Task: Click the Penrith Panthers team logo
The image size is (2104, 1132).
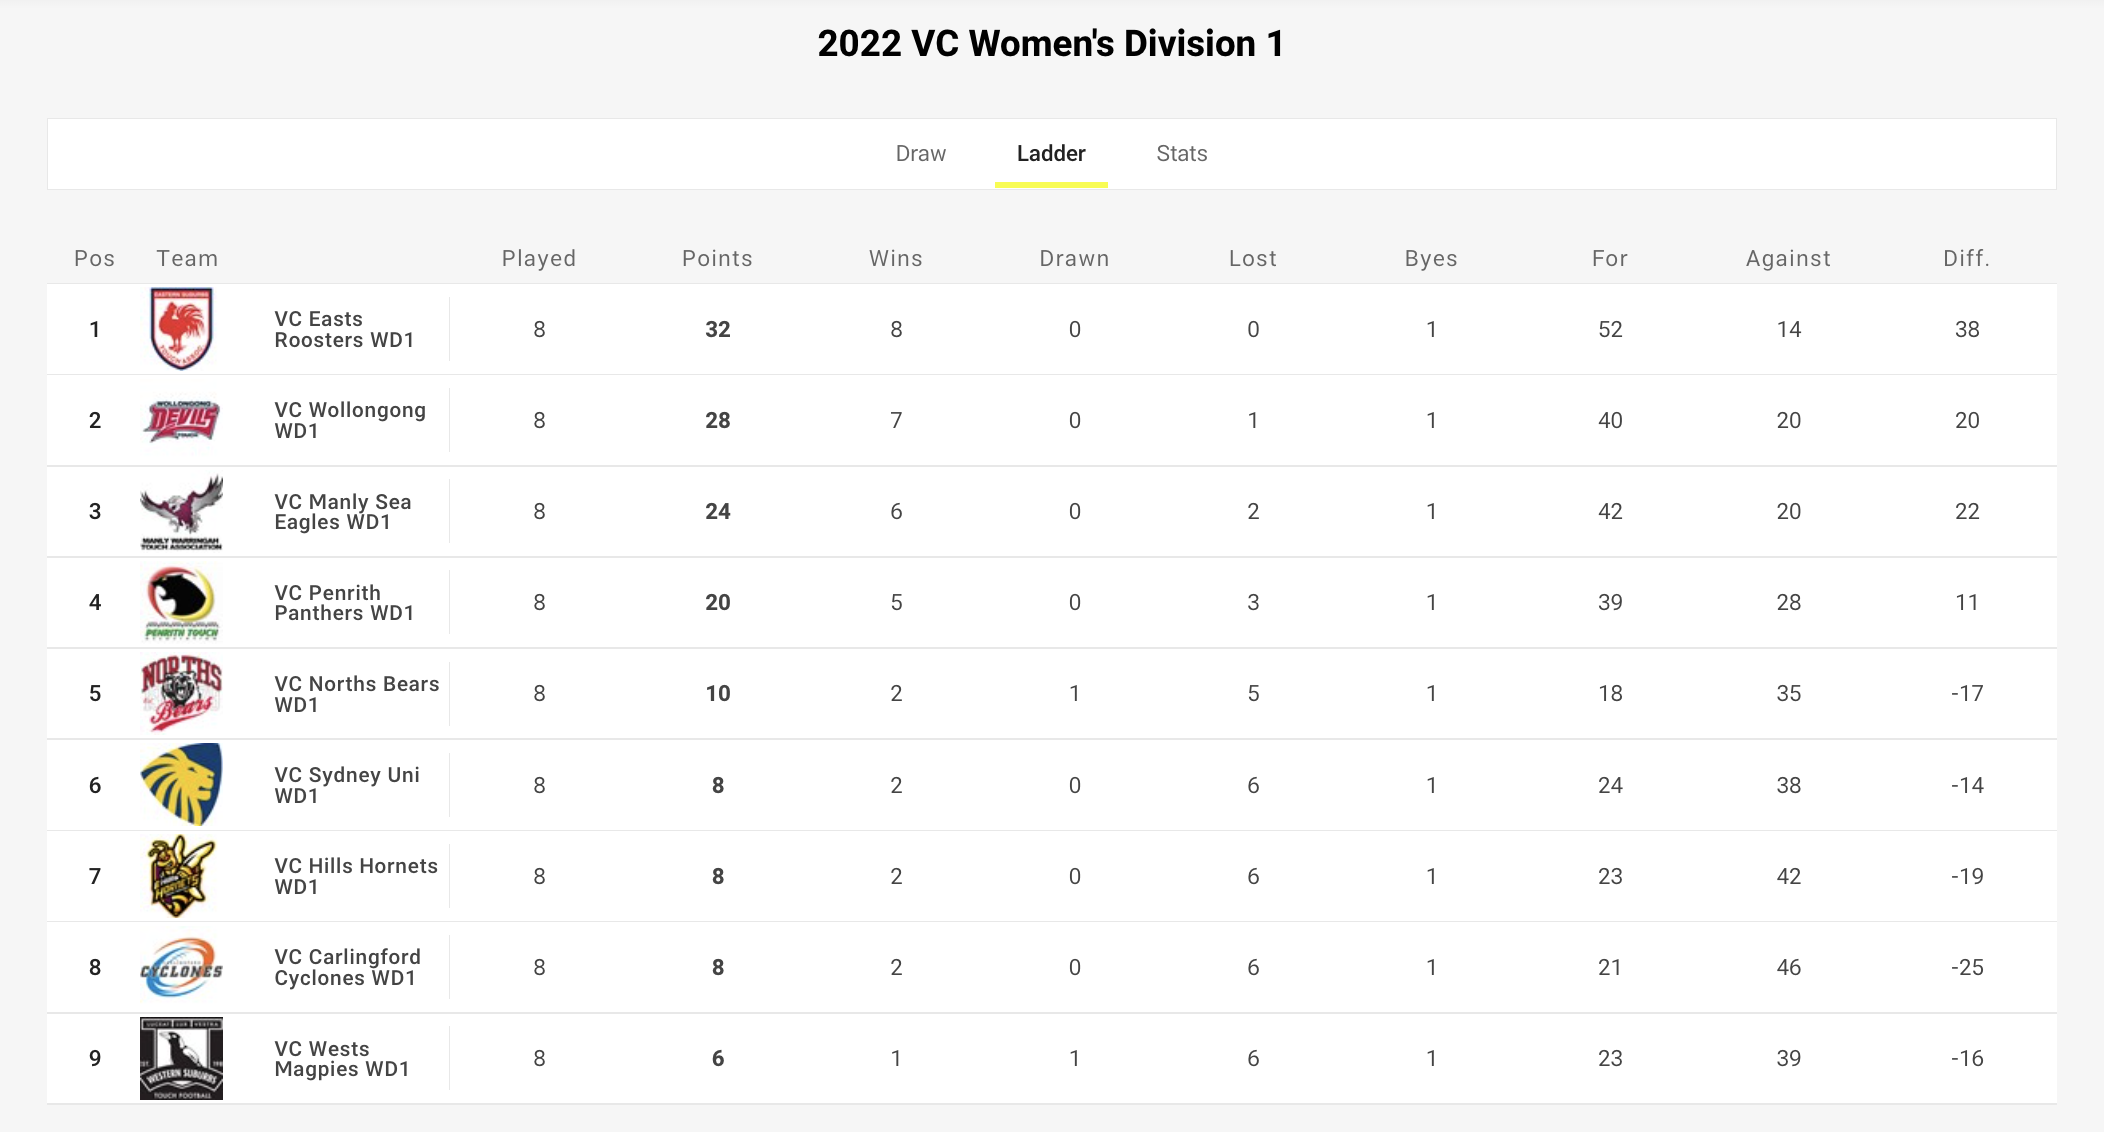Action: (x=181, y=603)
